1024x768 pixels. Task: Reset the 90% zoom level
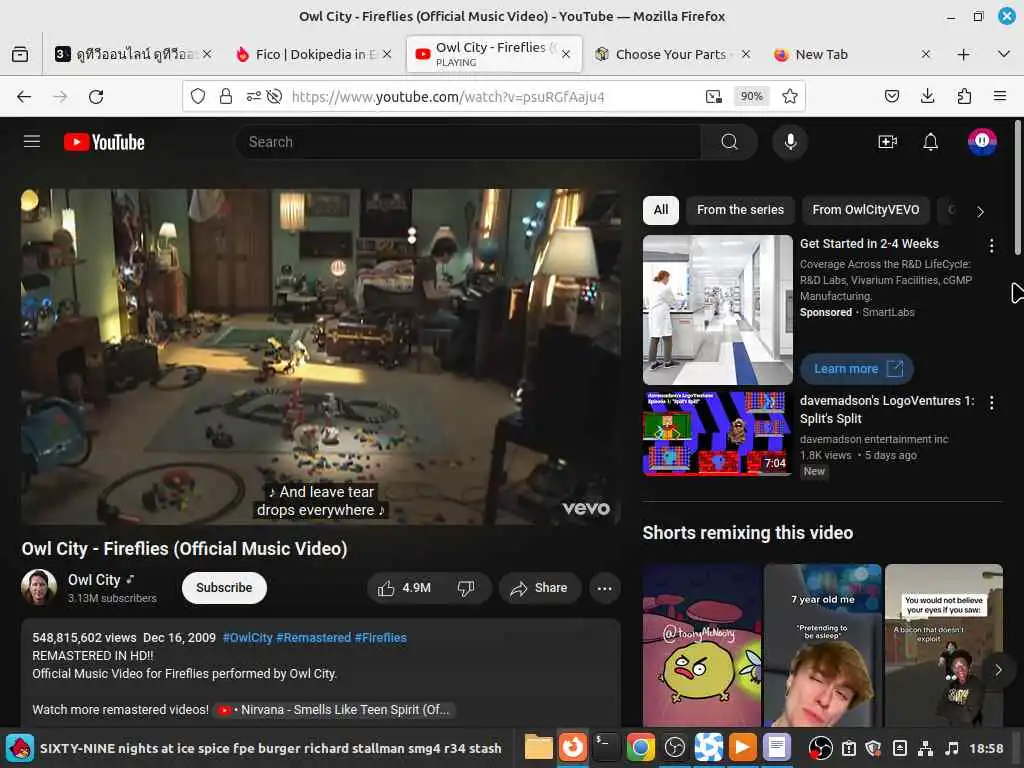coord(752,97)
